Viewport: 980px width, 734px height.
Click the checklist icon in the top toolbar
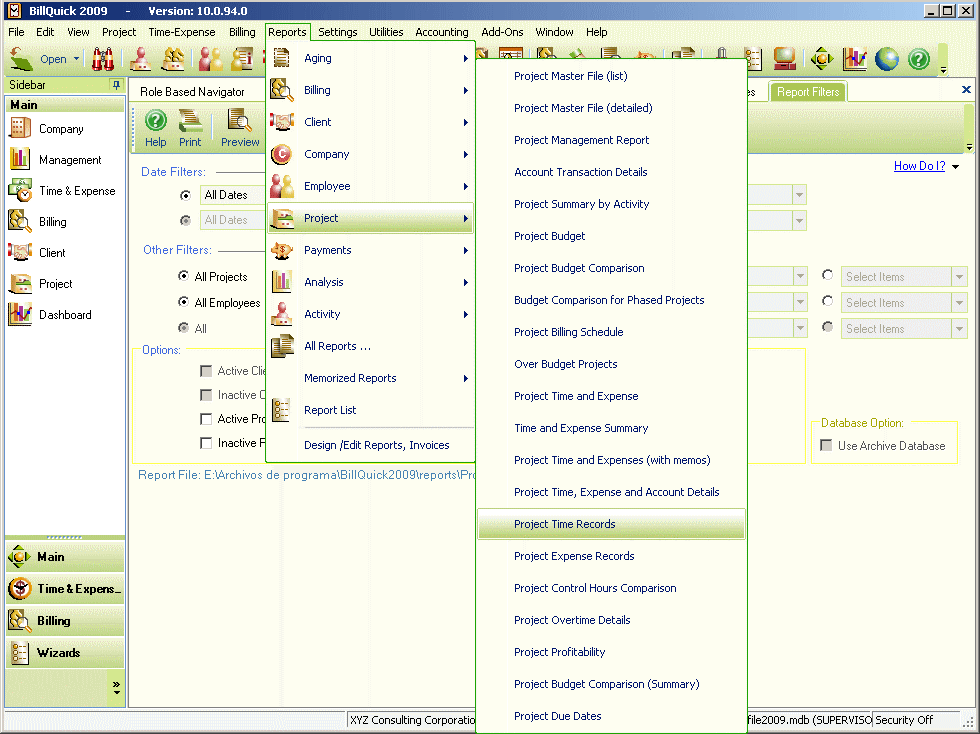[753, 59]
